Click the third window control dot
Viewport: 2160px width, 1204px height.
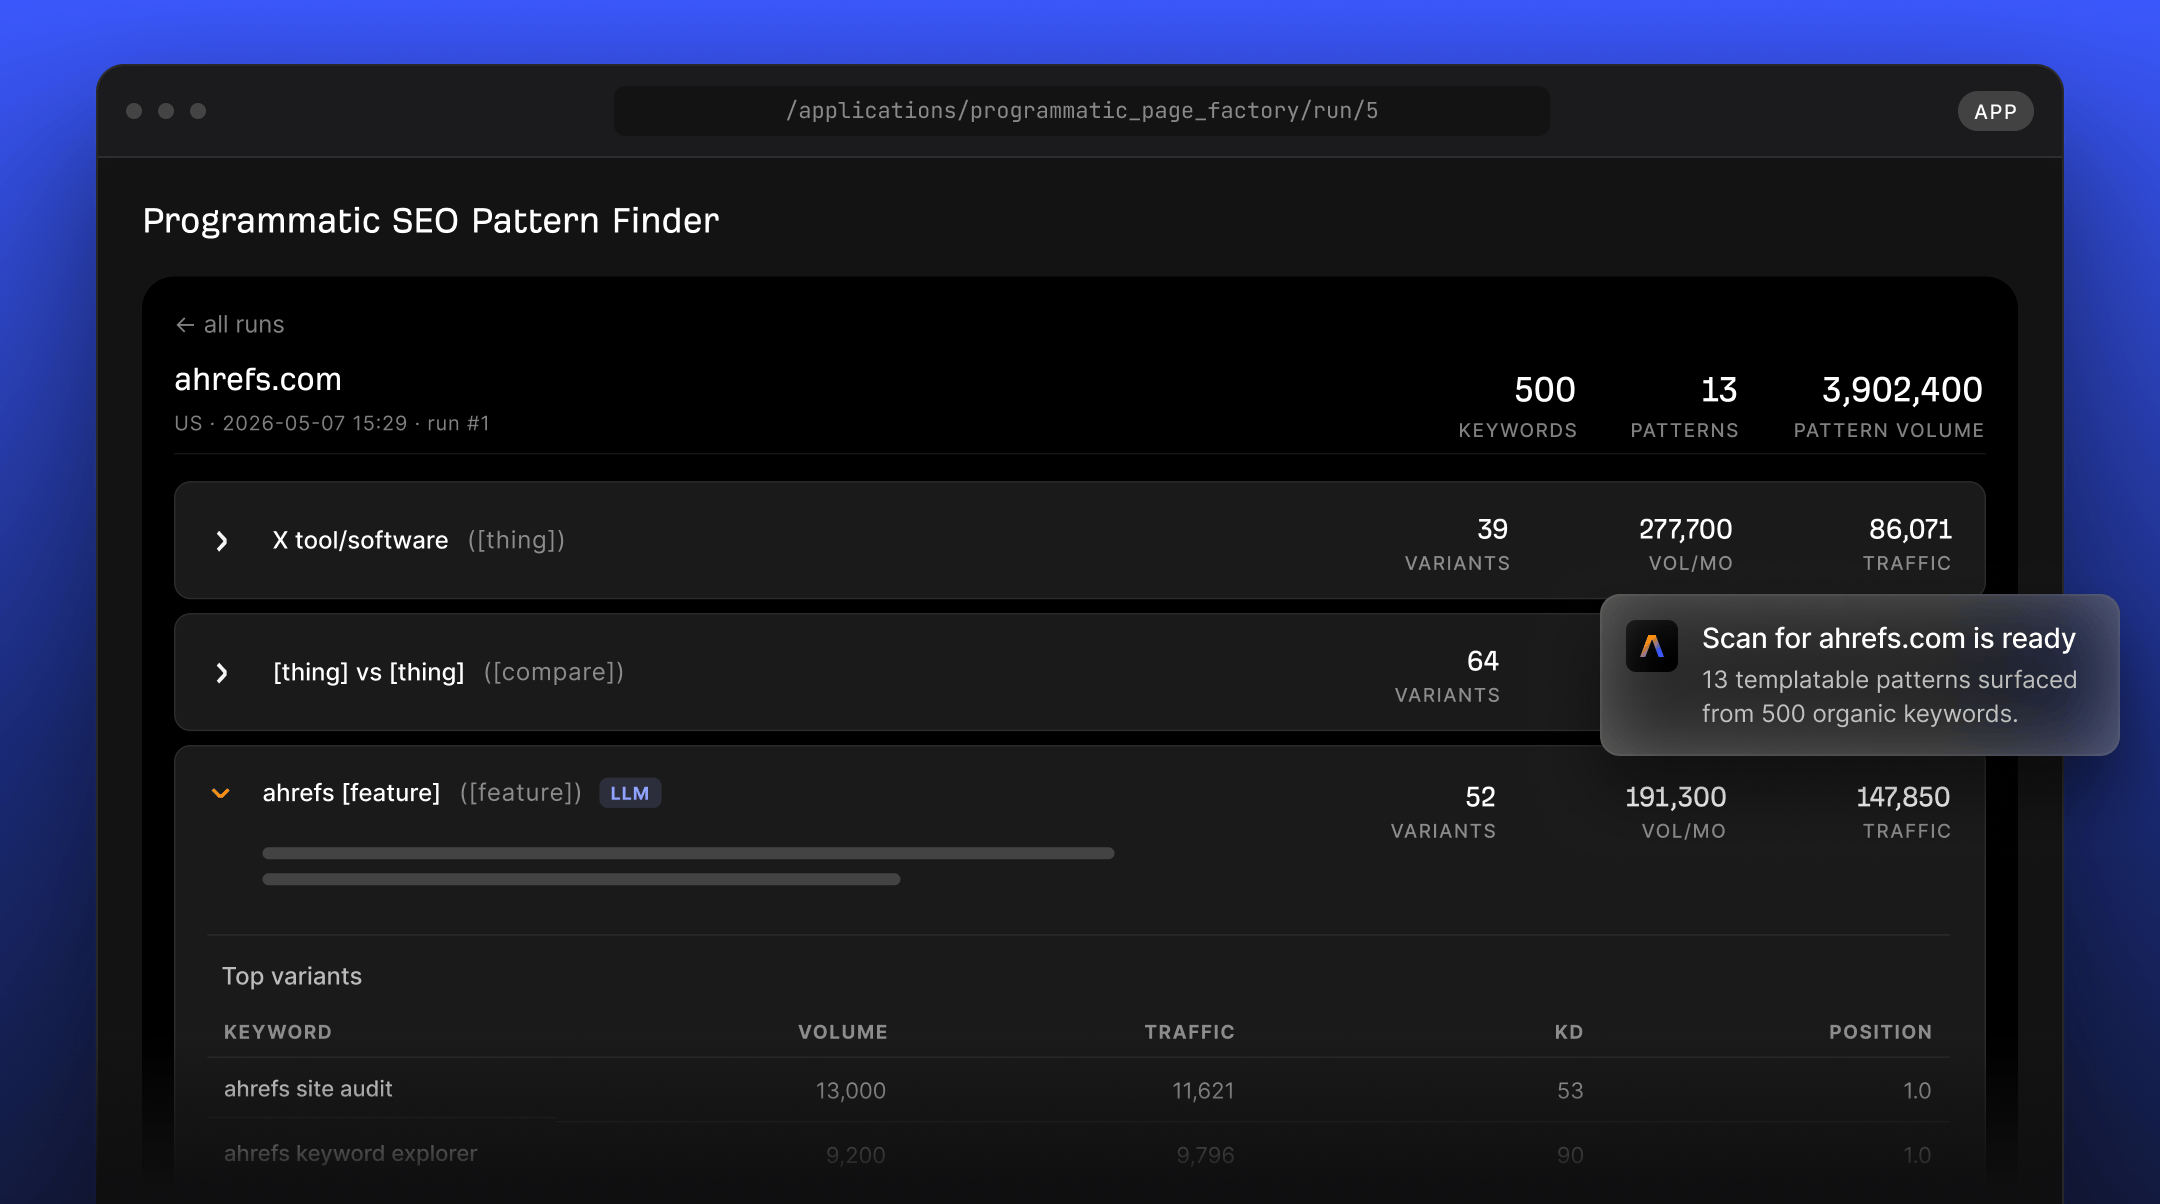click(198, 111)
